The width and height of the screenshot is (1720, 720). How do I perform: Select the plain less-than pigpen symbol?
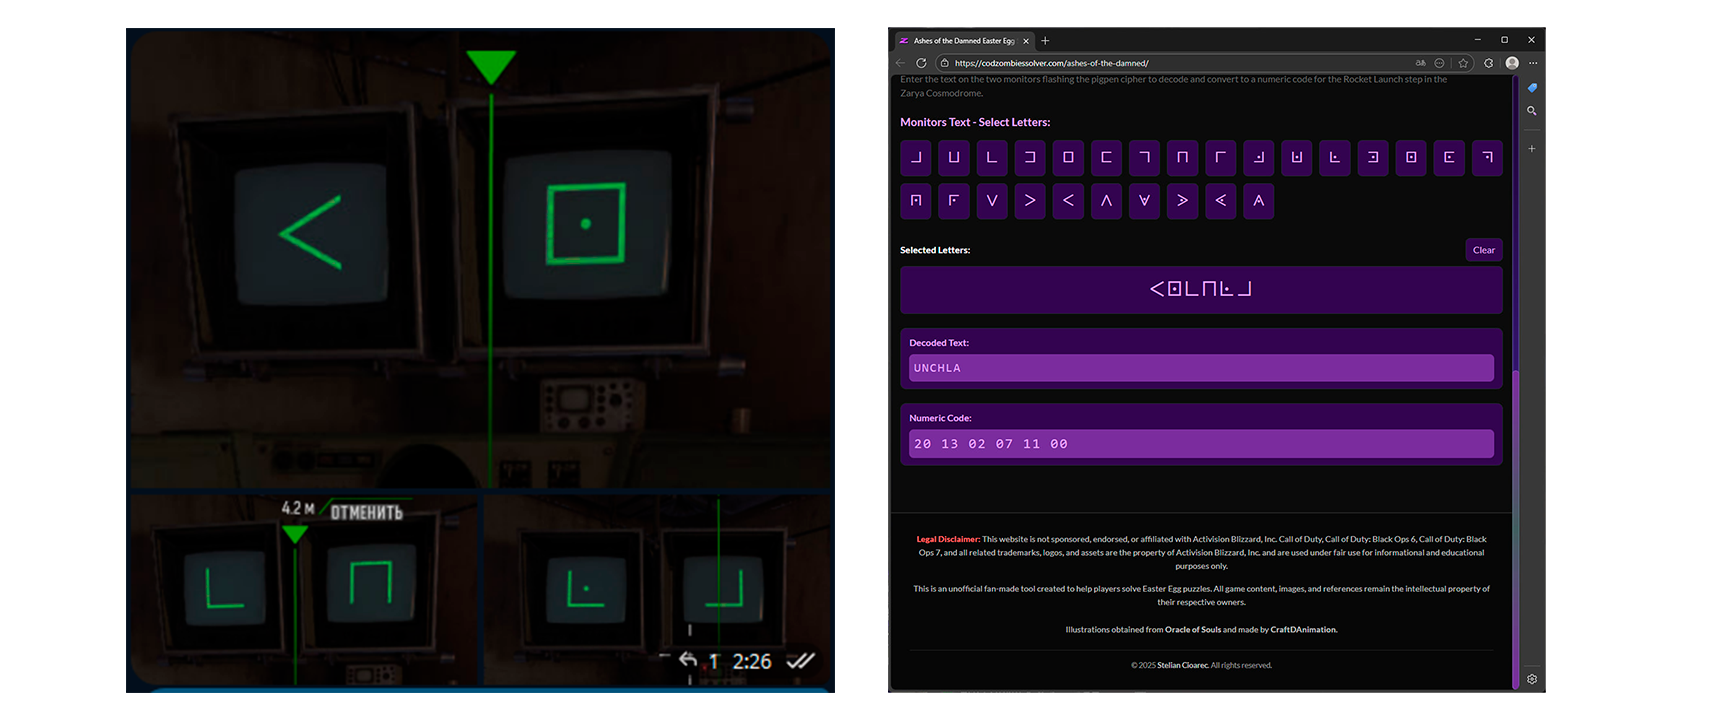click(1068, 200)
